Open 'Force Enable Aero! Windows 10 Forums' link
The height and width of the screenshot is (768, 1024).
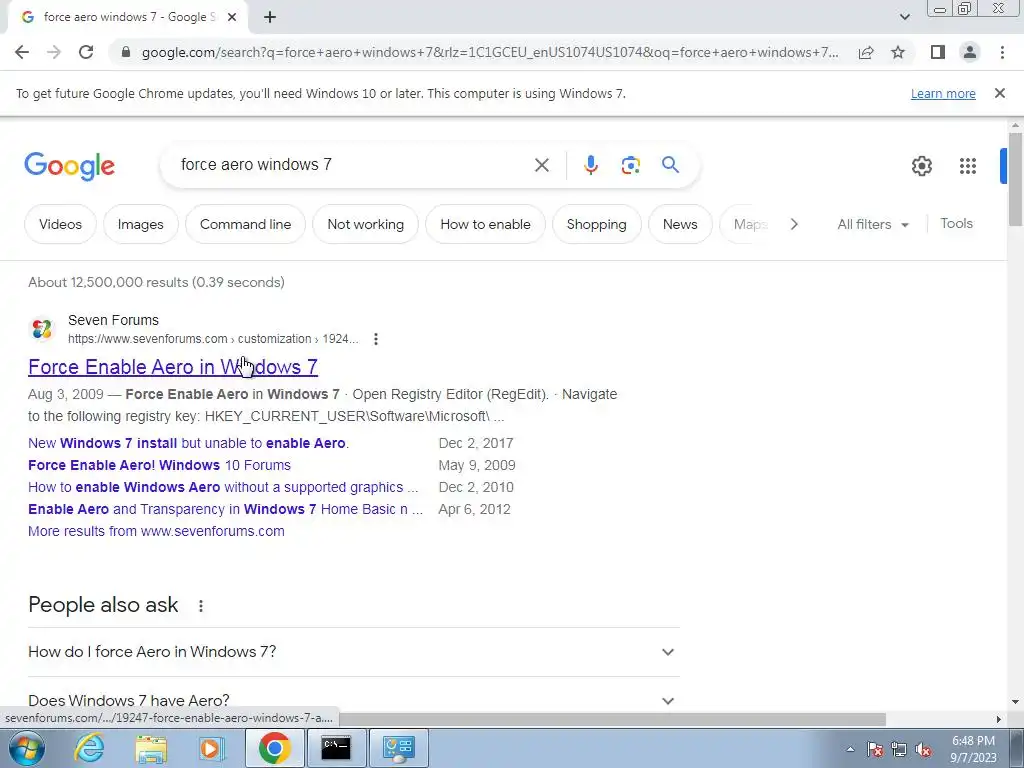(159, 465)
